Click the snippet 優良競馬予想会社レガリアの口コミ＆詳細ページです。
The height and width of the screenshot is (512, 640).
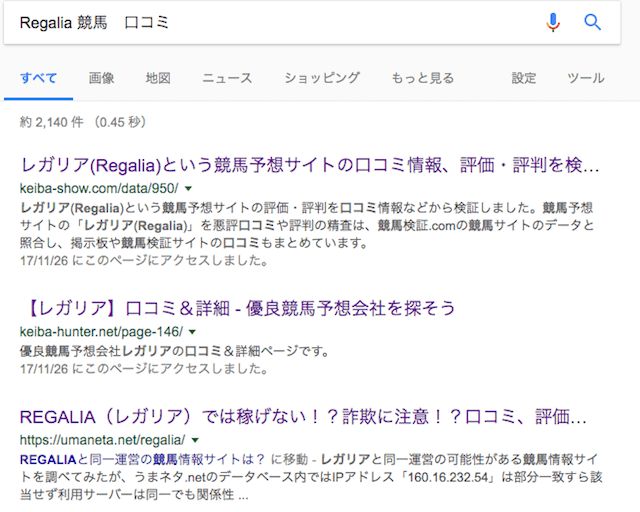coord(175,351)
